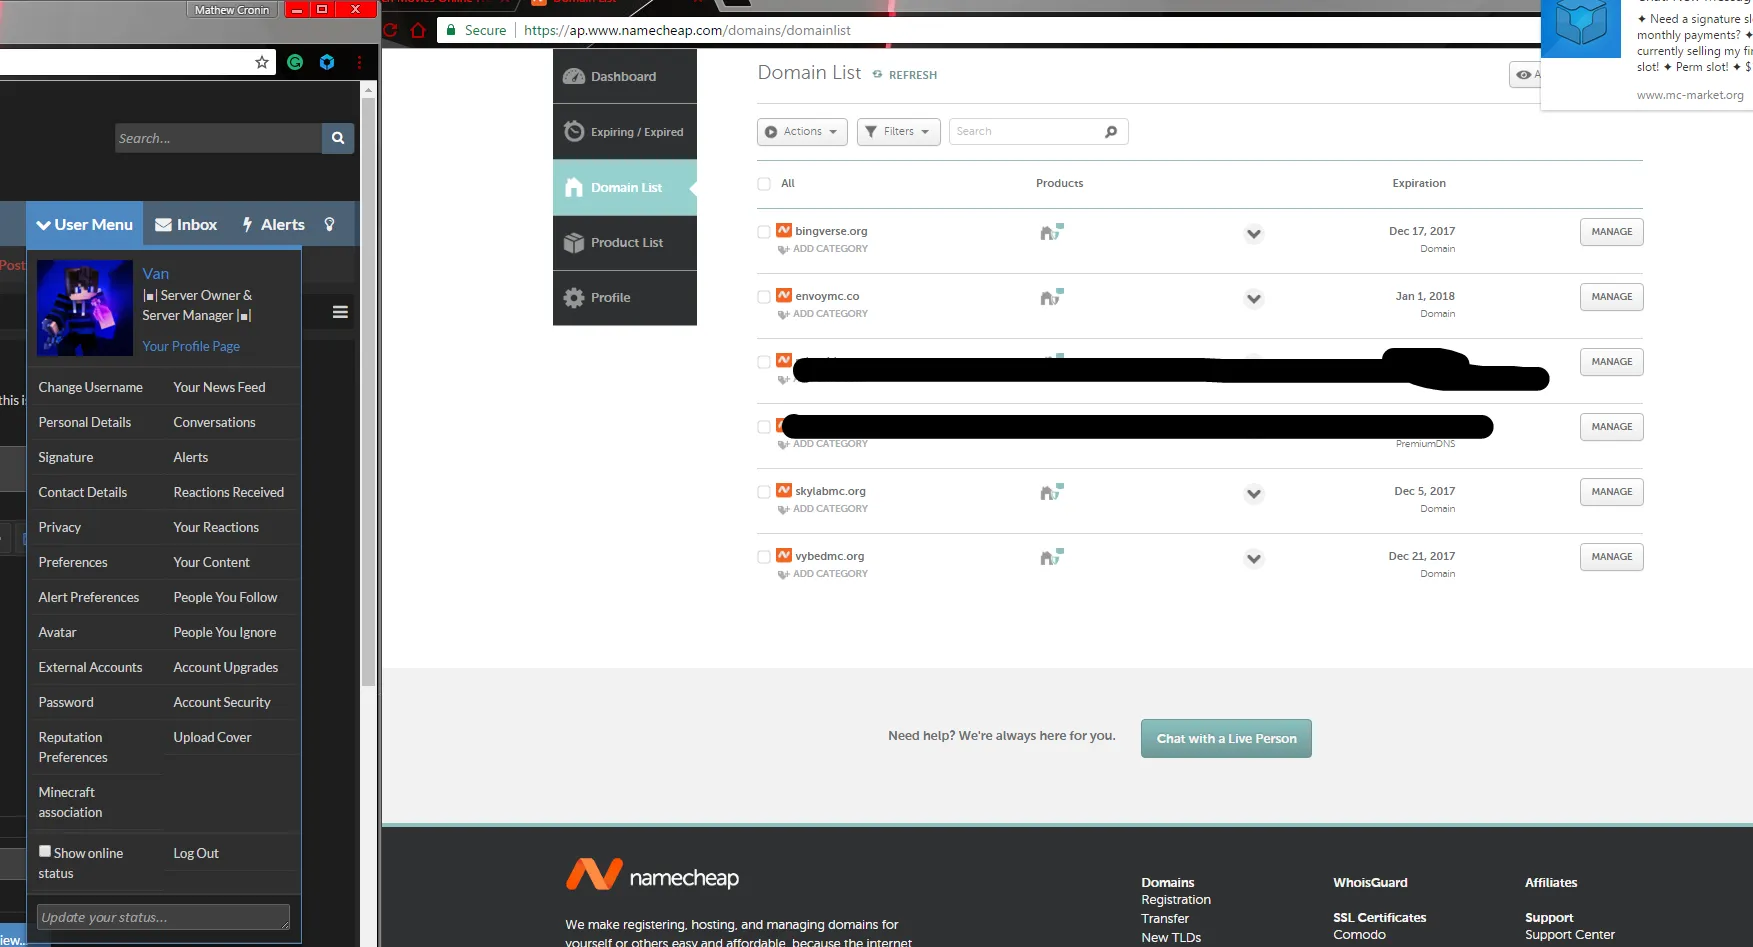Click the magnifier icon in domain search box
1753x947 pixels.
point(1111,132)
